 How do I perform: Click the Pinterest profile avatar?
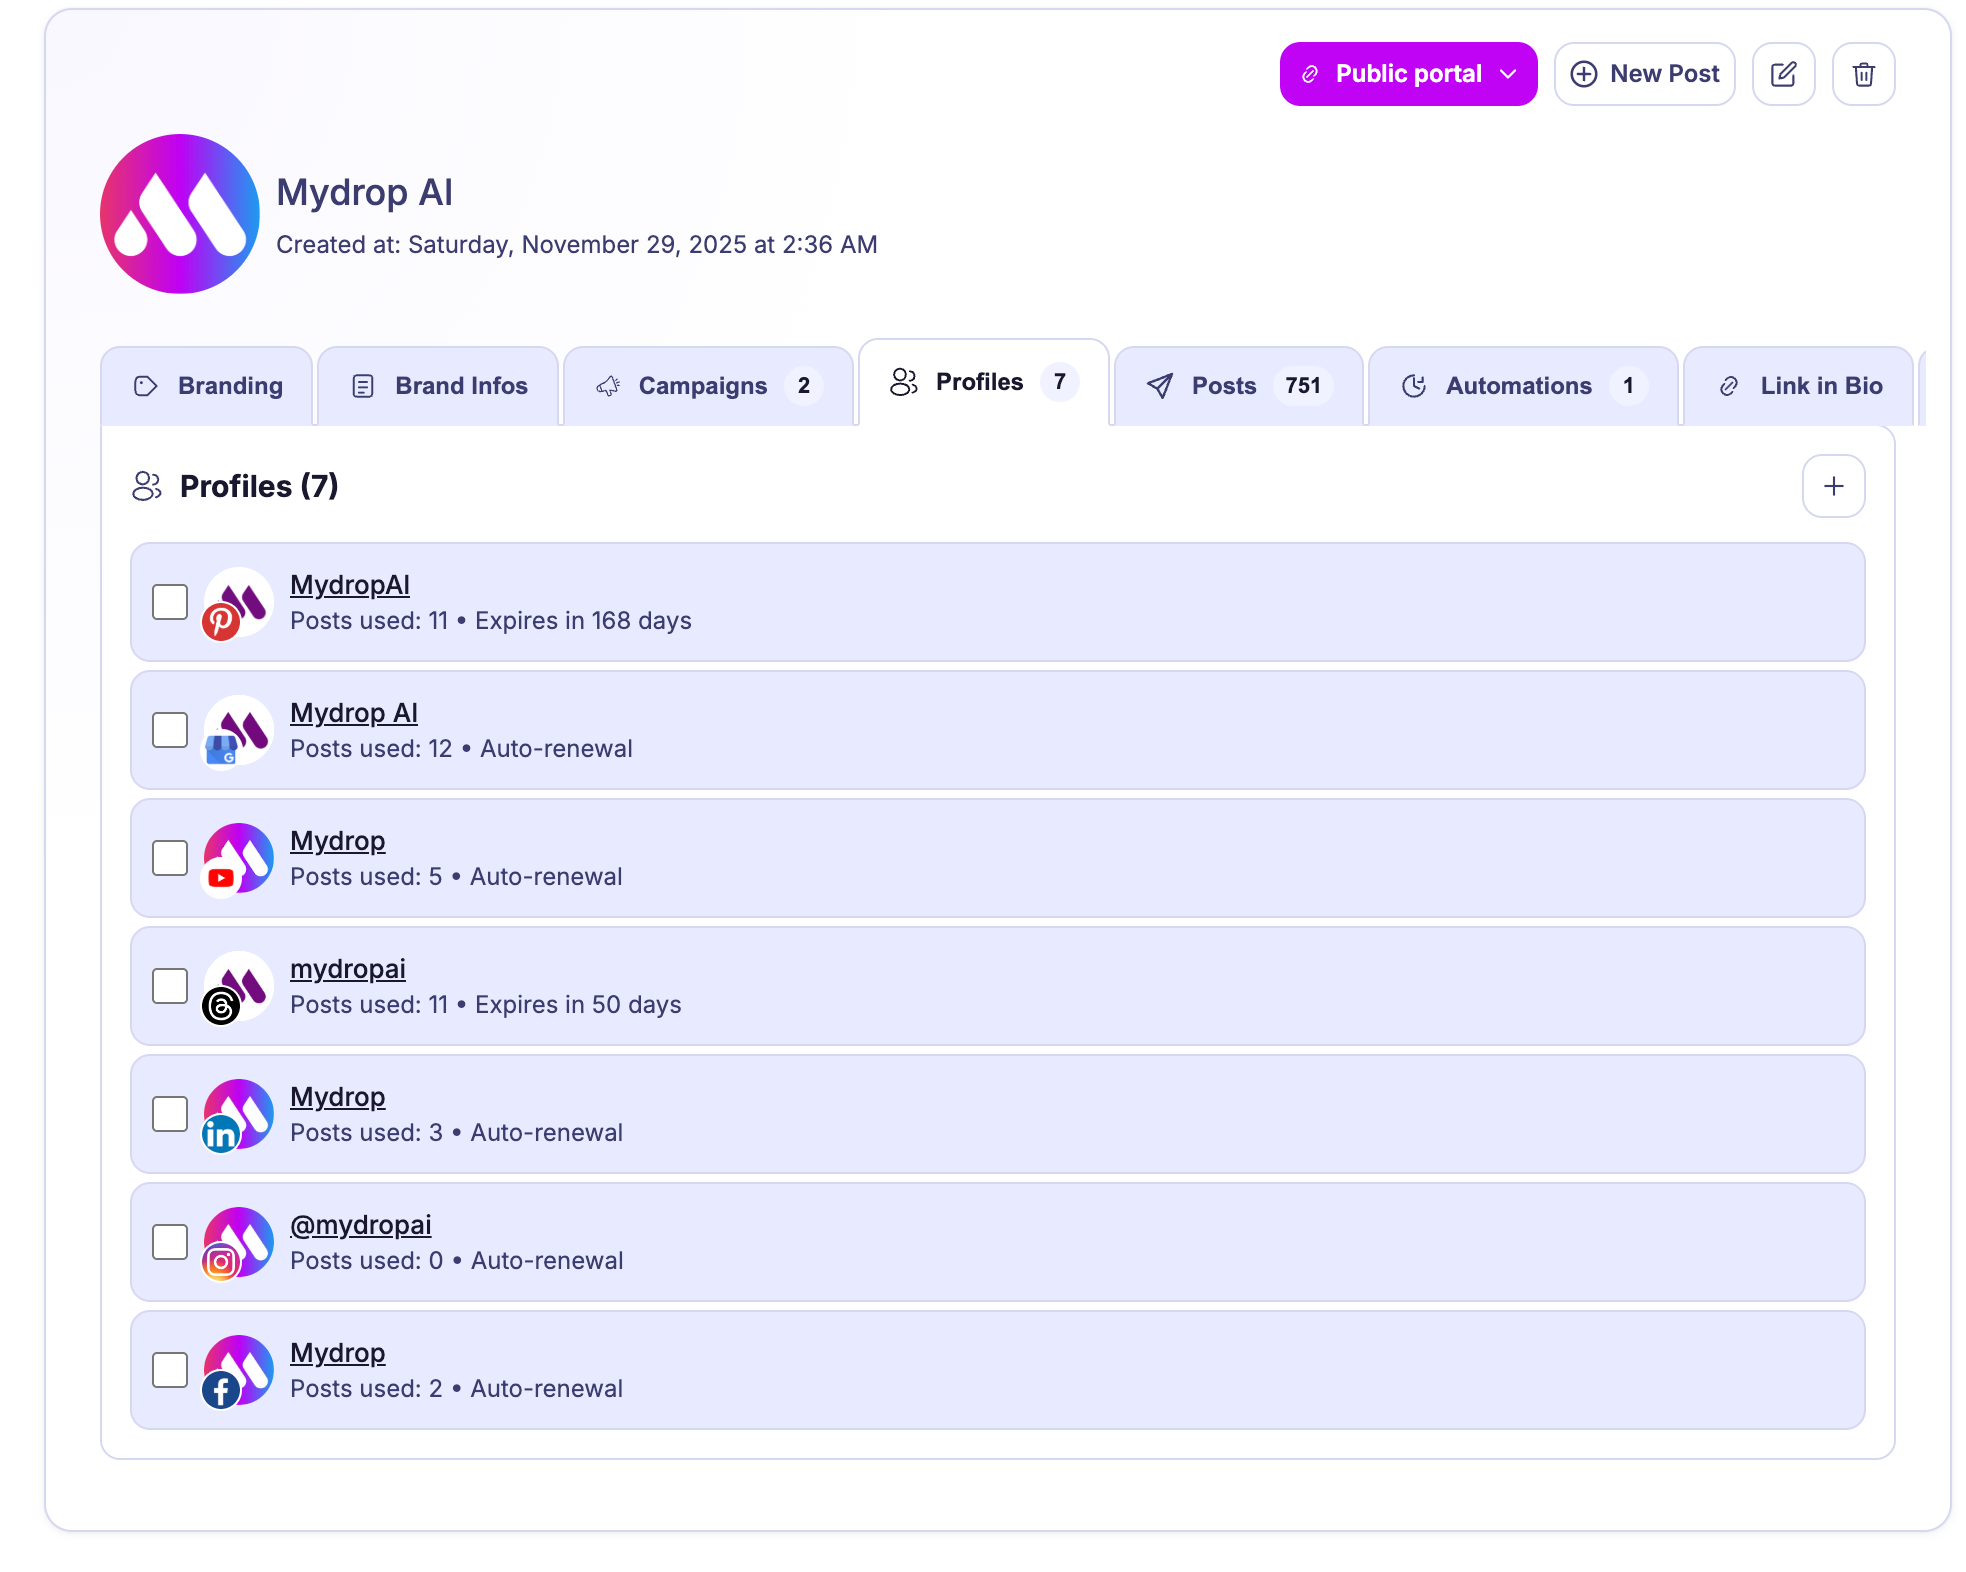coord(238,603)
